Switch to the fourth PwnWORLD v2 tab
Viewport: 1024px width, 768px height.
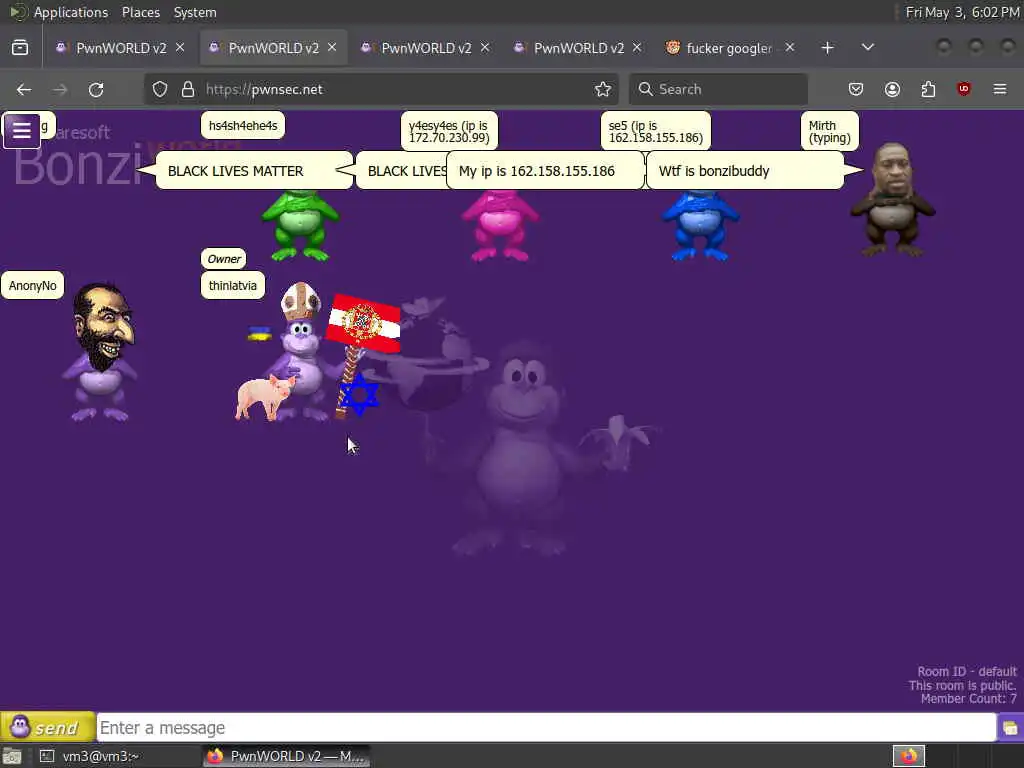(579, 48)
